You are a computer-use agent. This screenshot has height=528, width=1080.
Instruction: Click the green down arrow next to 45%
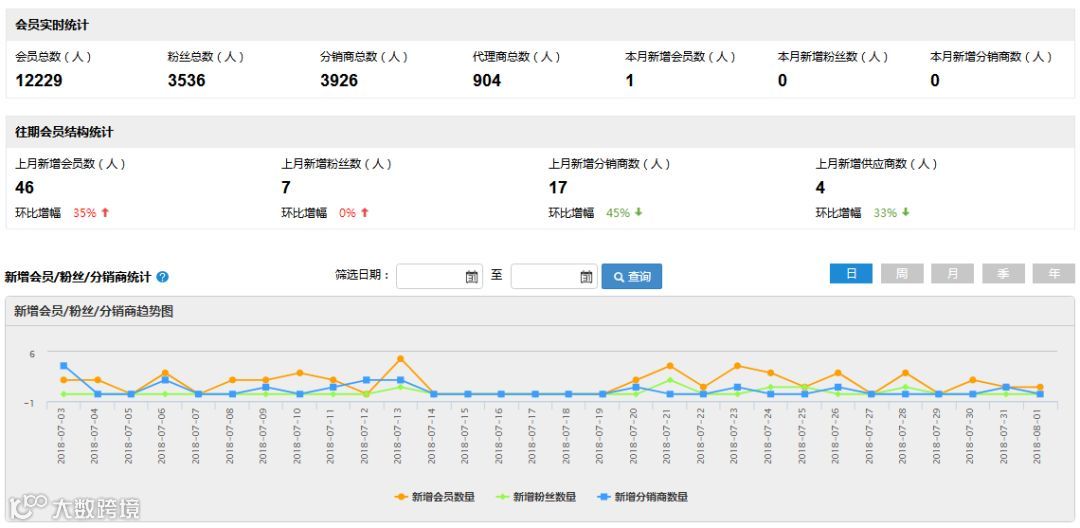click(x=638, y=213)
